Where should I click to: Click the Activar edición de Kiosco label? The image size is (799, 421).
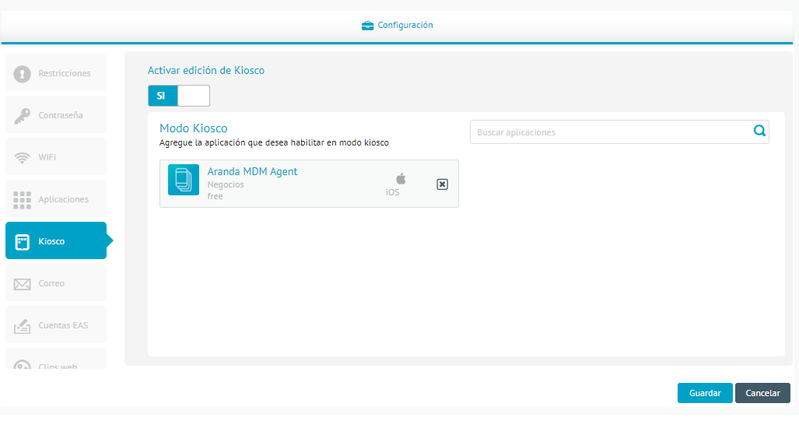coord(206,70)
